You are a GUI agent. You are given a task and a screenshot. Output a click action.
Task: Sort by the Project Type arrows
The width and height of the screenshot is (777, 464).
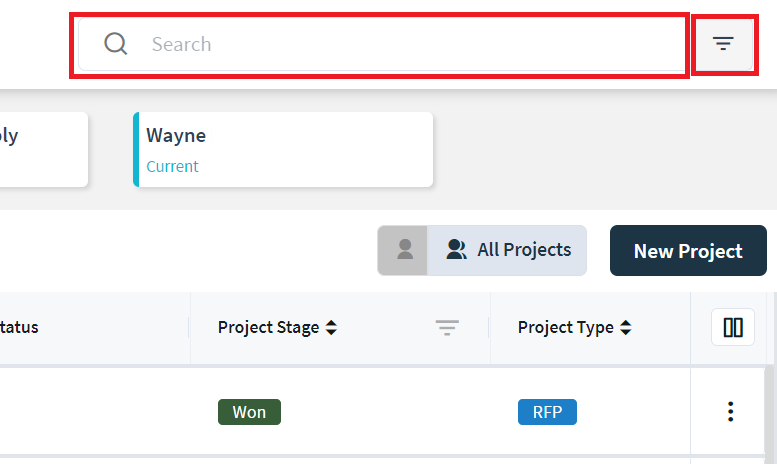pyautogui.click(x=626, y=328)
